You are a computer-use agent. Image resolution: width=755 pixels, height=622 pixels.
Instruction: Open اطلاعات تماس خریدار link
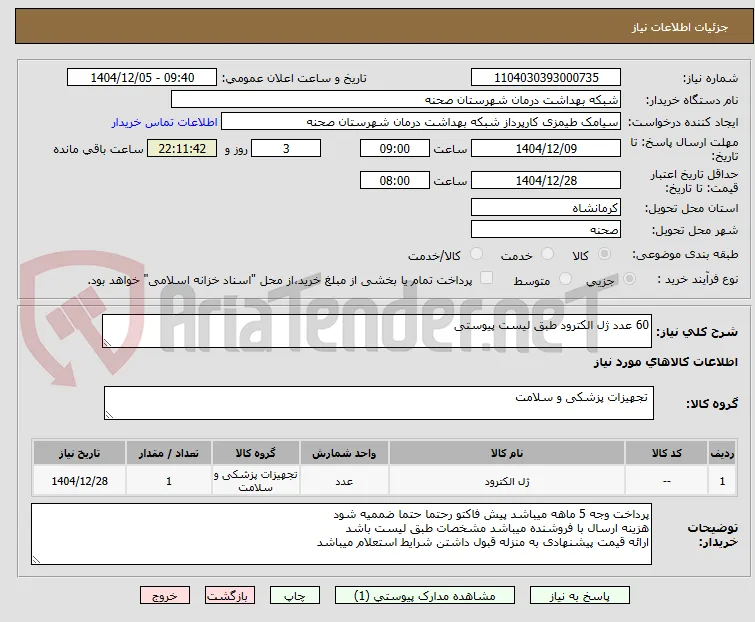[165, 122]
